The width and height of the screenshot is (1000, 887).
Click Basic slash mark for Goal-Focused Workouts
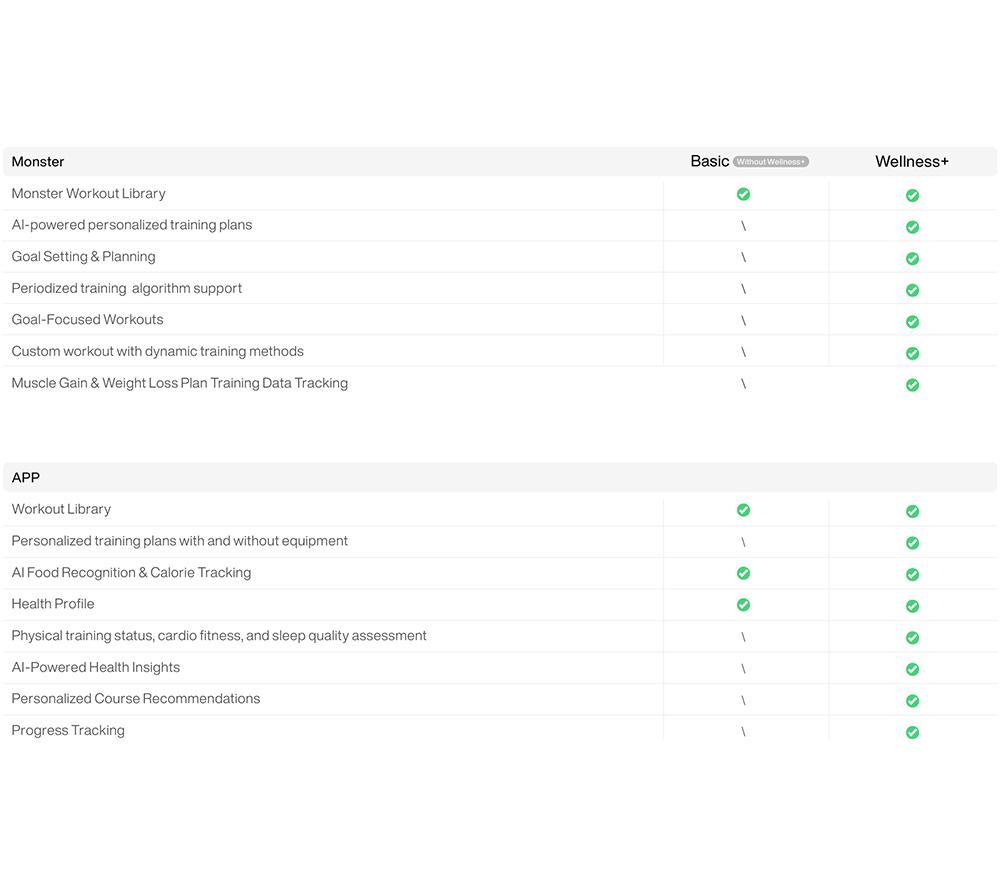743,321
